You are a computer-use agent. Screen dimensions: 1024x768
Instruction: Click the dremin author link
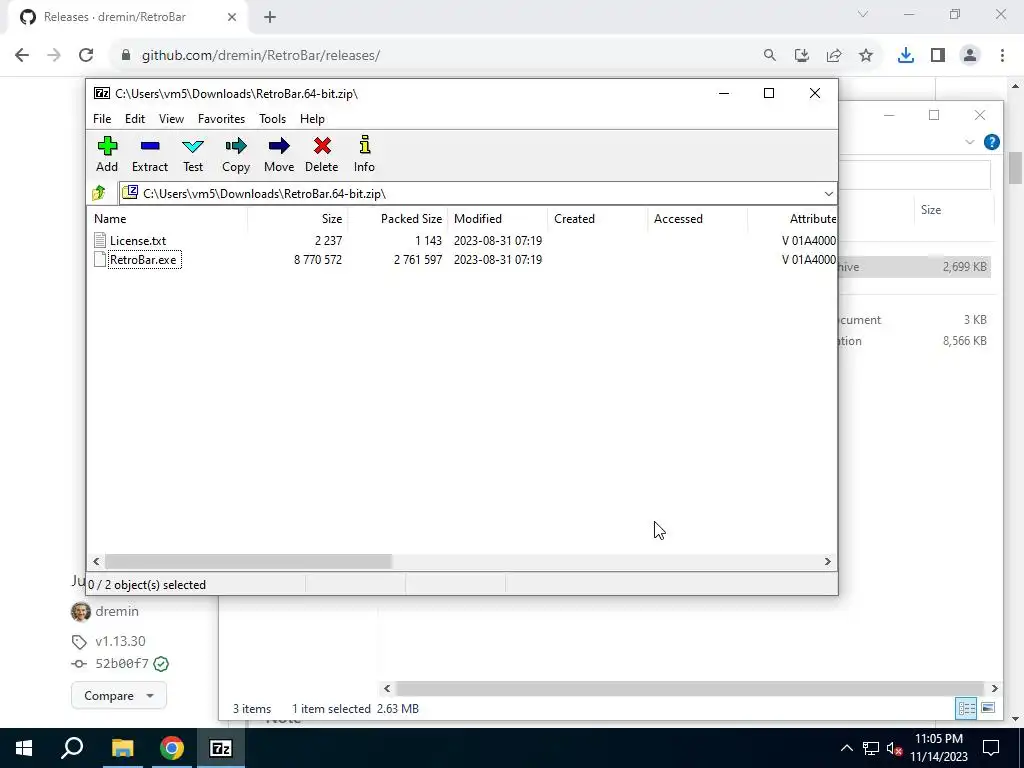pyautogui.click(x=117, y=611)
